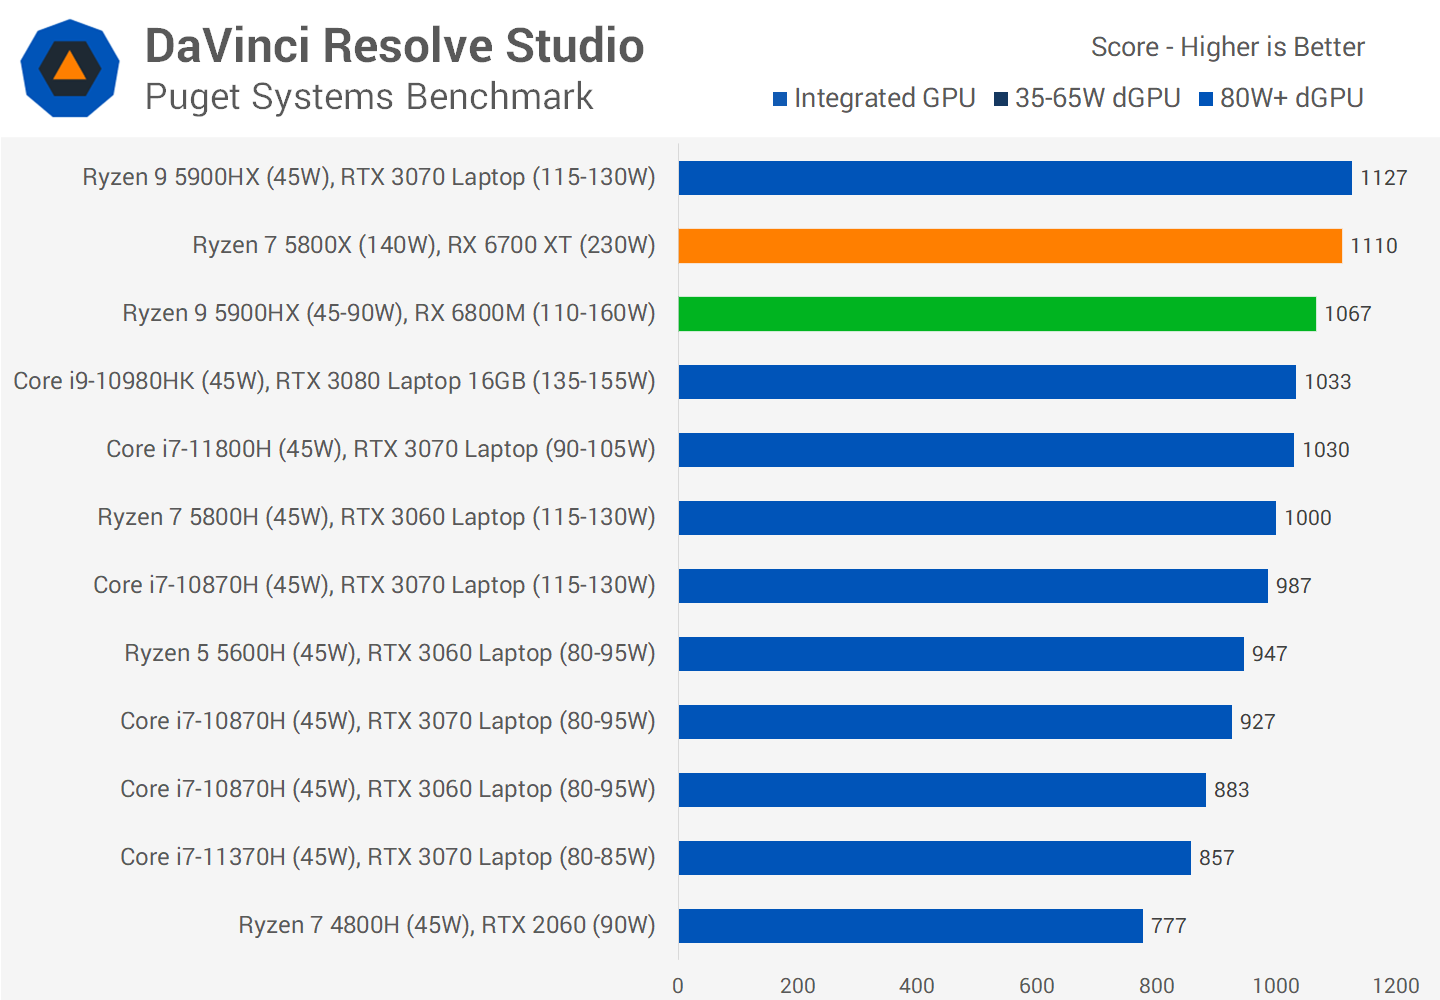The image size is (1440, 1000).
Task: Click the 600 tick on the axis
Action: 1036,985
